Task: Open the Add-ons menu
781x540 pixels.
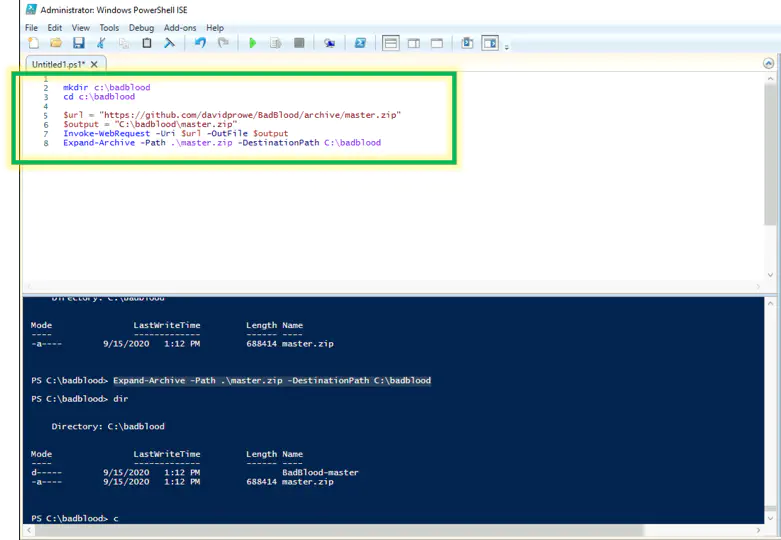Action: (180, 28)
